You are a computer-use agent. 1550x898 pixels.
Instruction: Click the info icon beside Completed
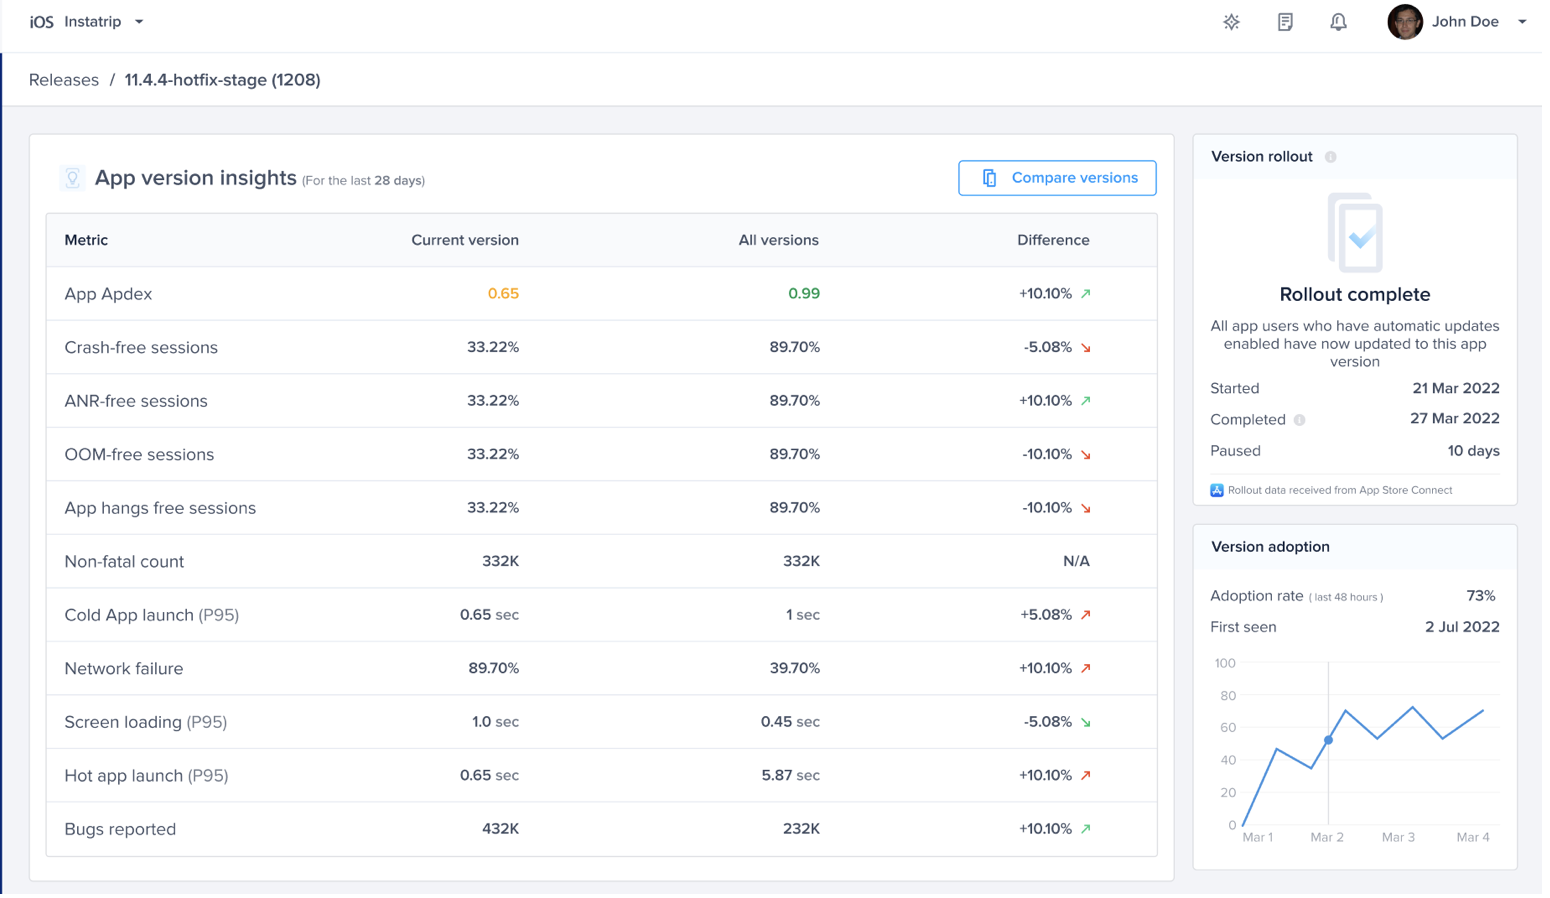point(1299,420)
